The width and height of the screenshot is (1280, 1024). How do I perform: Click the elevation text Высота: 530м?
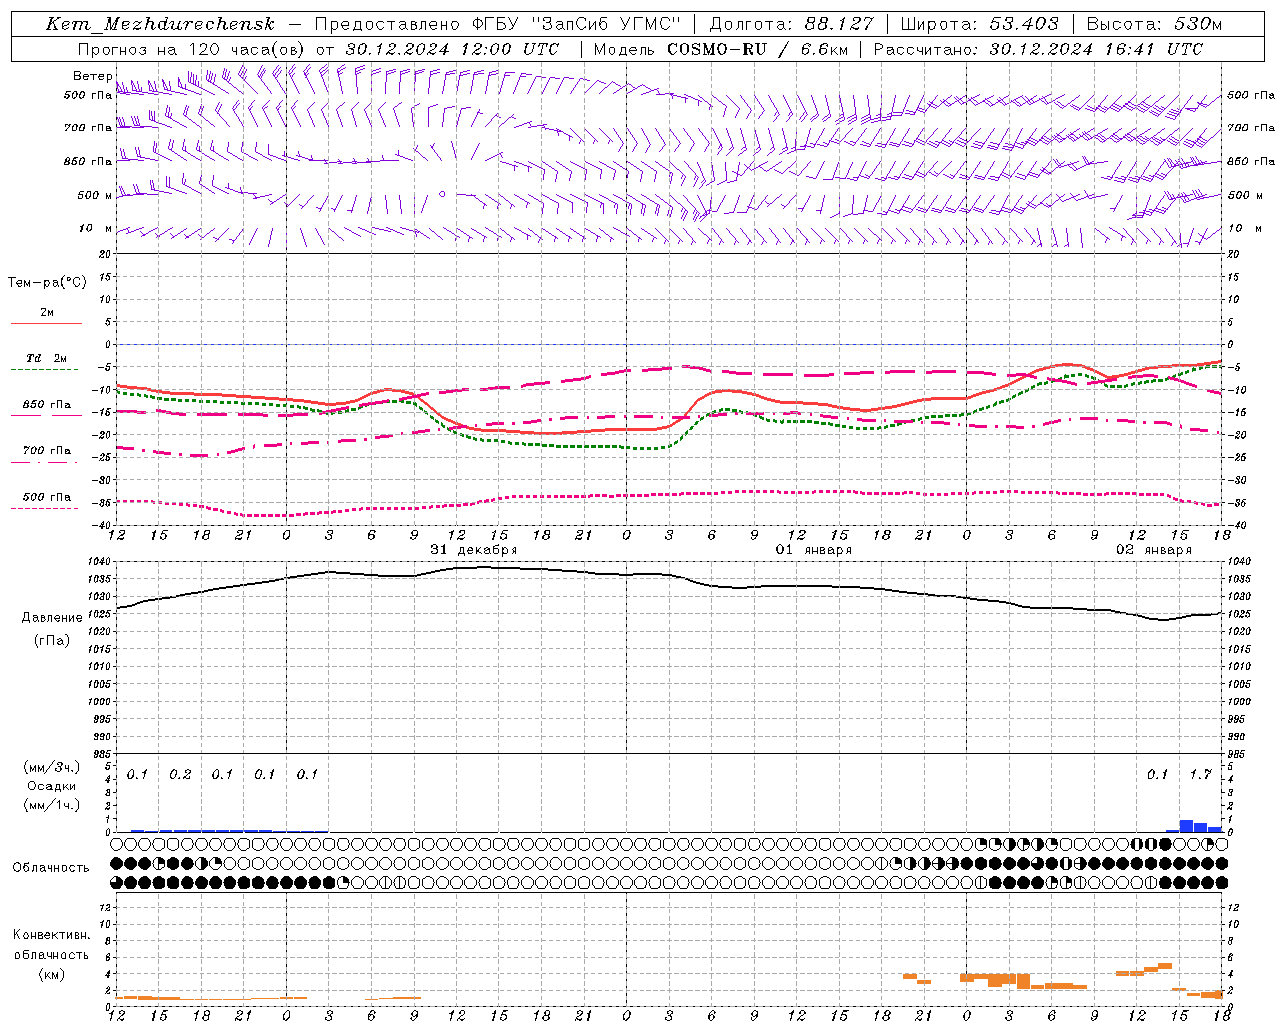pyautogui.click(x=1154, y=24)
